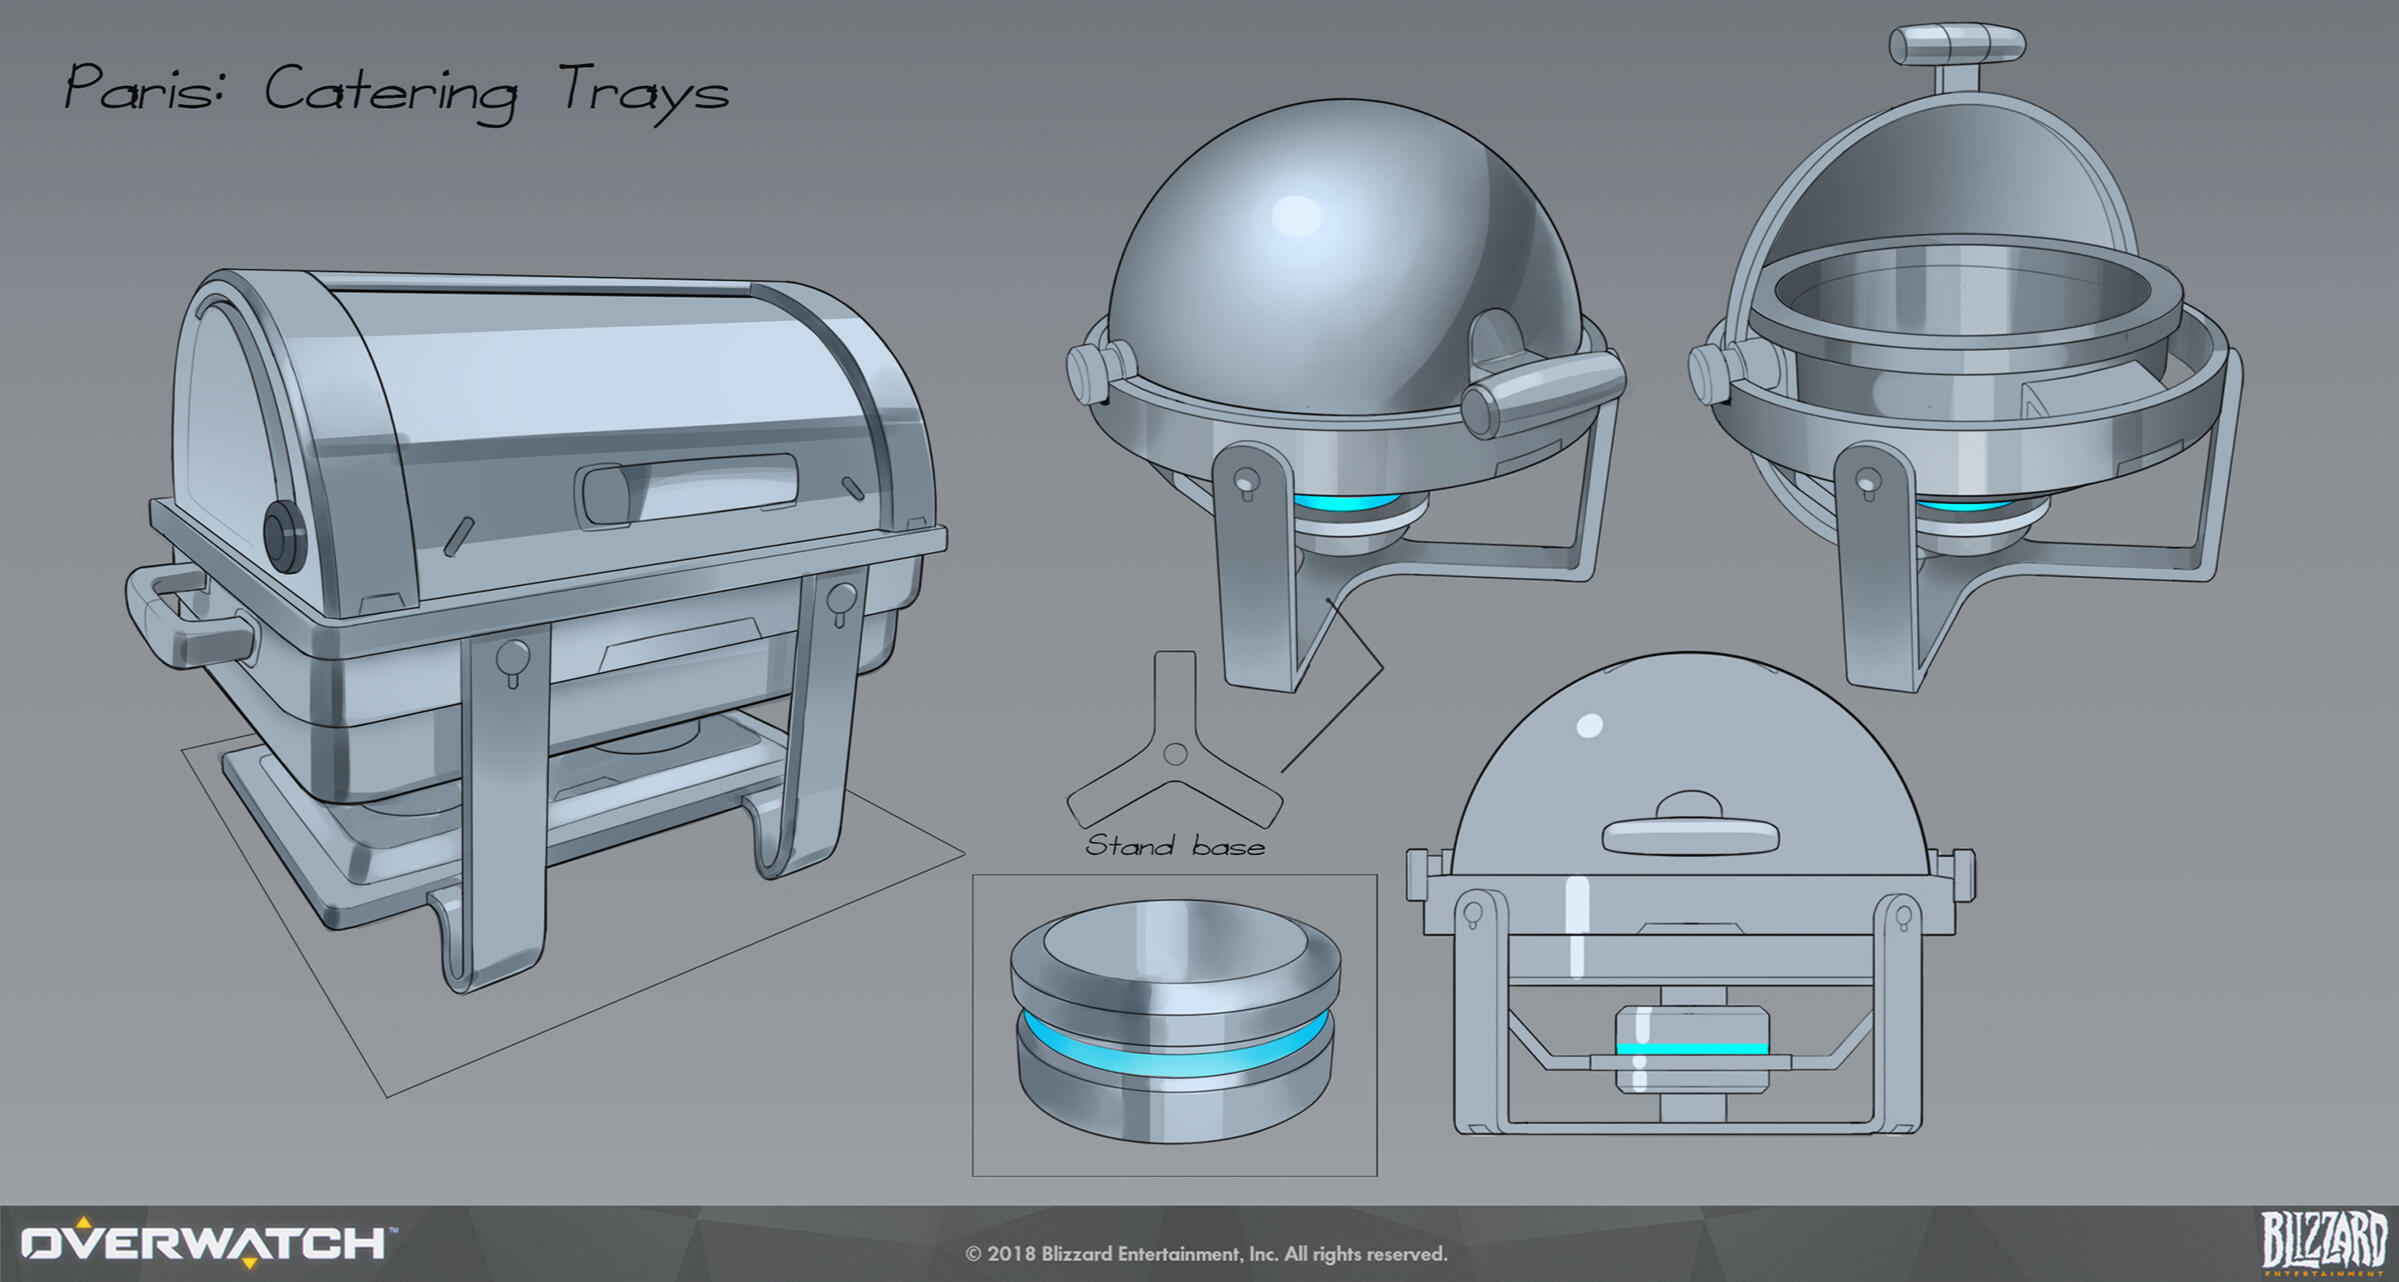This screenshot has width=2399, height=1282.
Task: Click the recessed handle on roll-top lid
Action: (690, 490)
